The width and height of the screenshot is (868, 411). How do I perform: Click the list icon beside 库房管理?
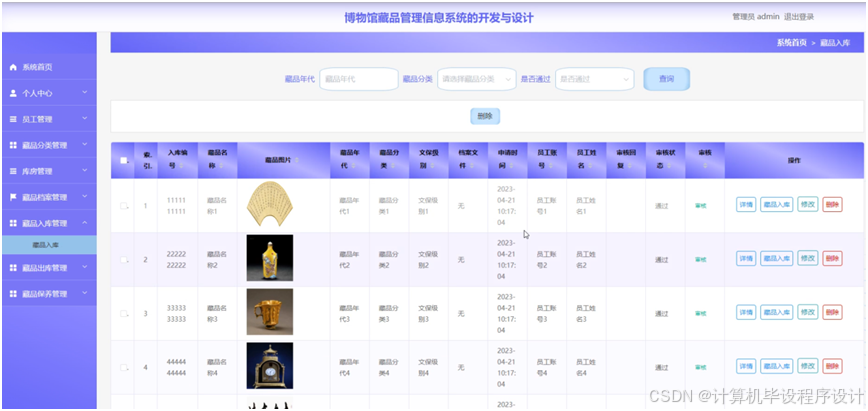click(13, 171)
